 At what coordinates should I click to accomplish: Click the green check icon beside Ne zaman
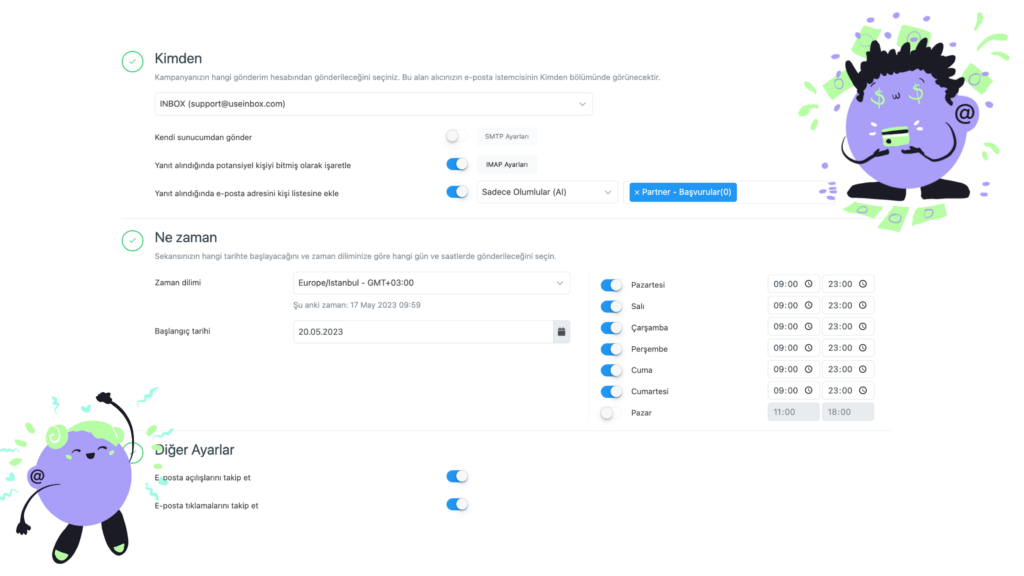[132, 240]
